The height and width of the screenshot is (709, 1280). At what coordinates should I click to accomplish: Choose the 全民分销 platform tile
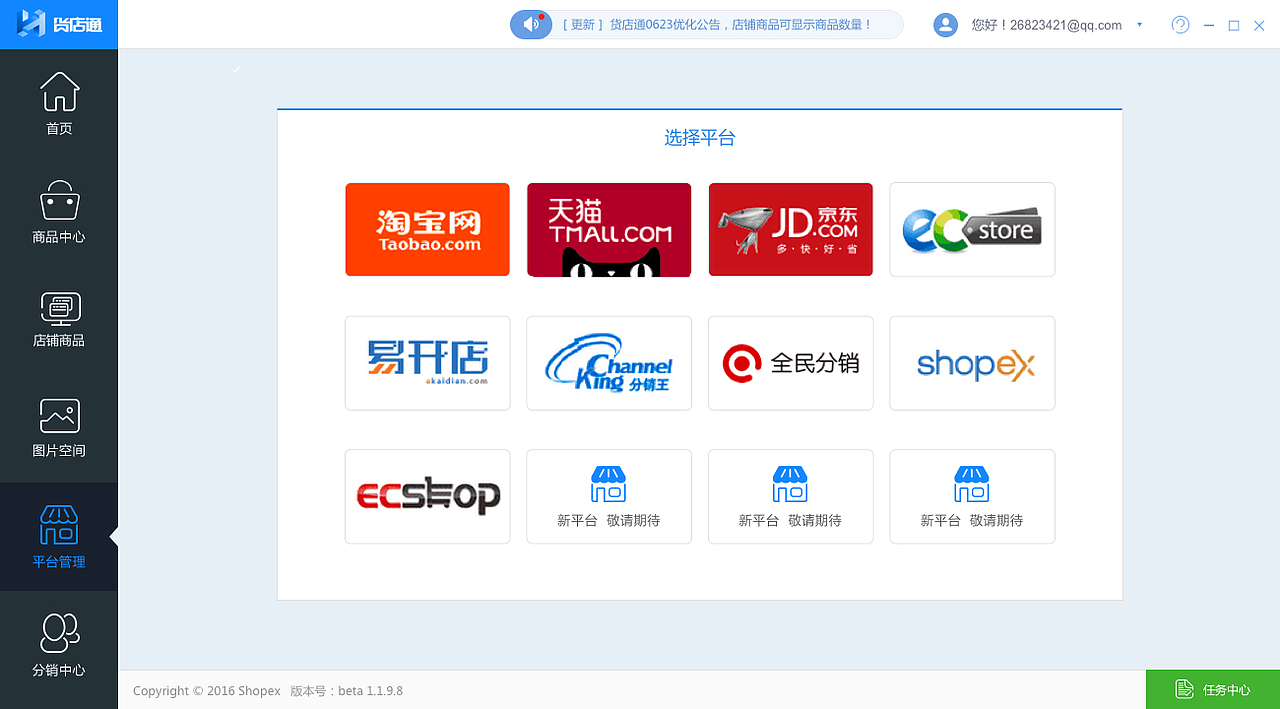791,363
